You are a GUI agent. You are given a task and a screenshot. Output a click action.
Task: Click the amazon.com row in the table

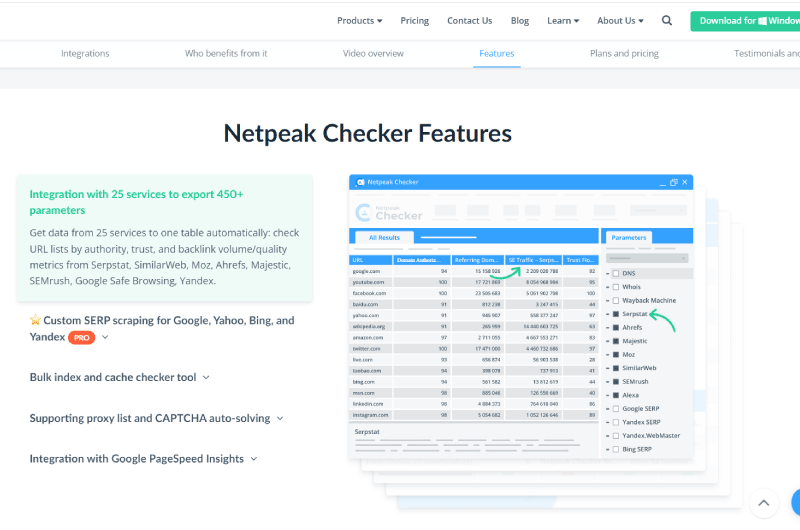coord(473,338)
